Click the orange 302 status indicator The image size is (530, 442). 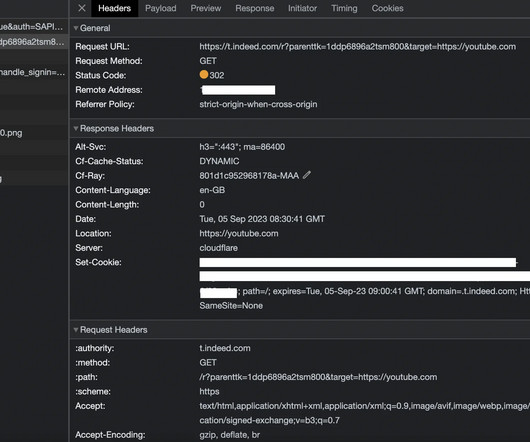[x=204, y=75]
